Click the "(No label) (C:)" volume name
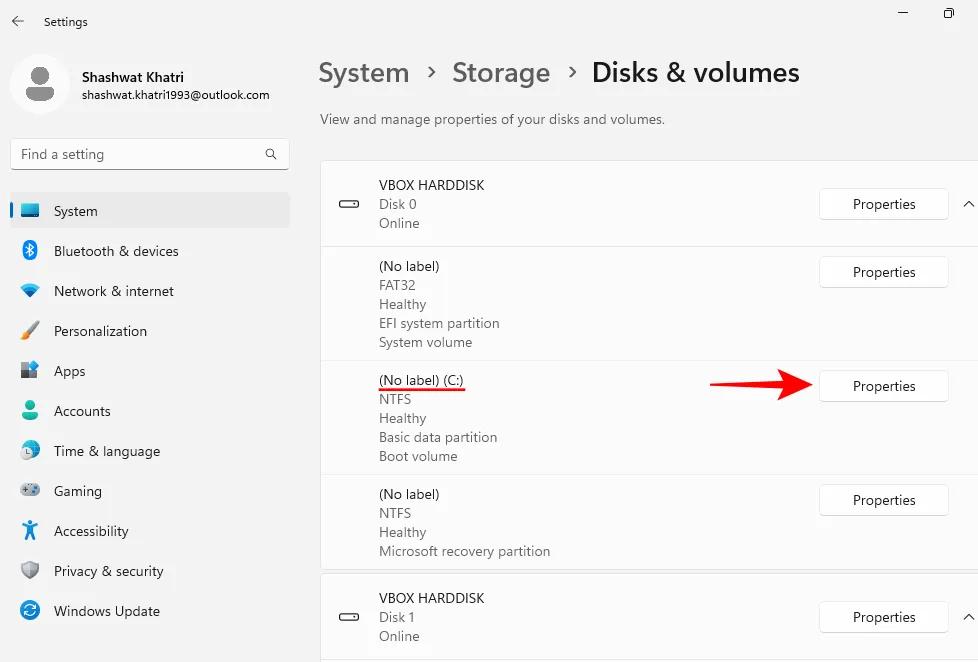978x662 pixels. 421,380
